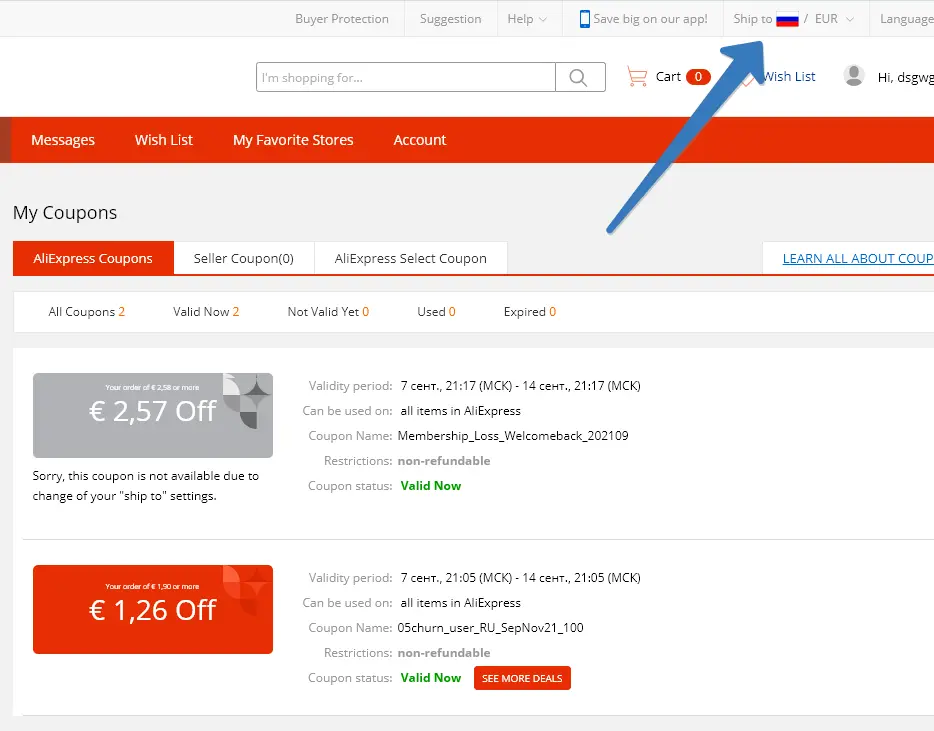Click coupon name Membership_Loss_Welcomeback_202109
934x731 pixels.
point(513,436)
